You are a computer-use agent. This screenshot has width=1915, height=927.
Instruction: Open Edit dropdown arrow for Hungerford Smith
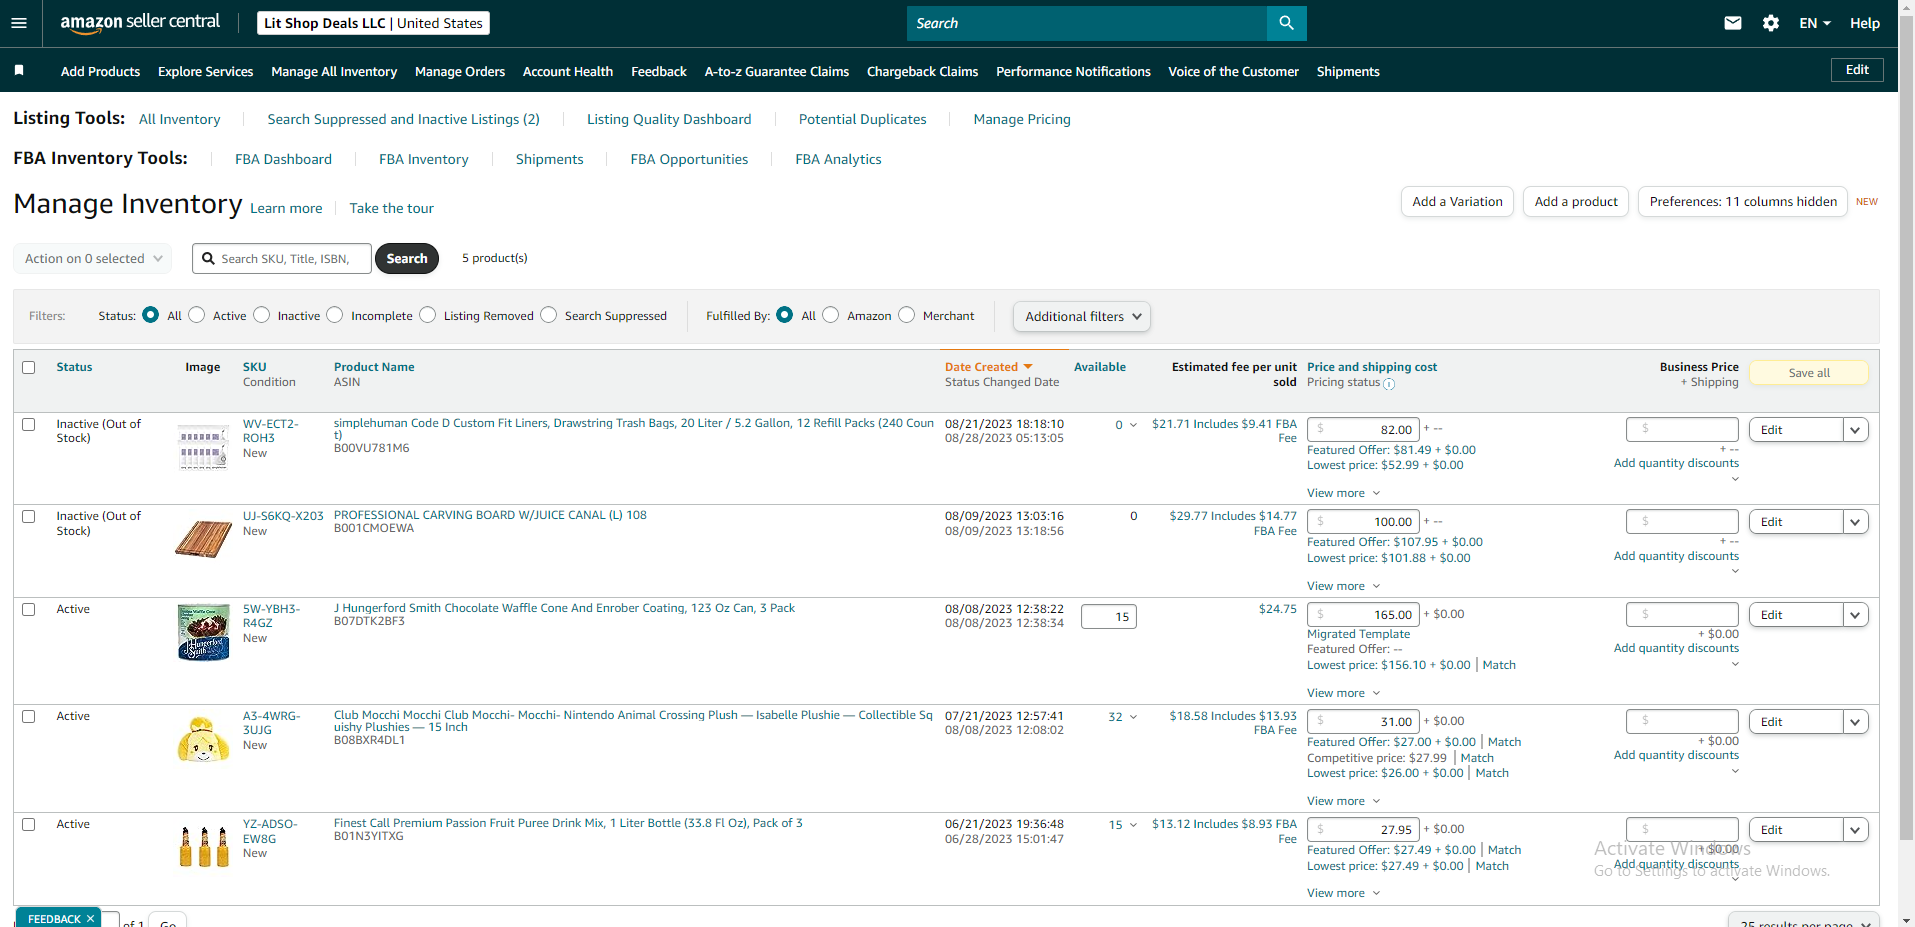coord(1856,615)
